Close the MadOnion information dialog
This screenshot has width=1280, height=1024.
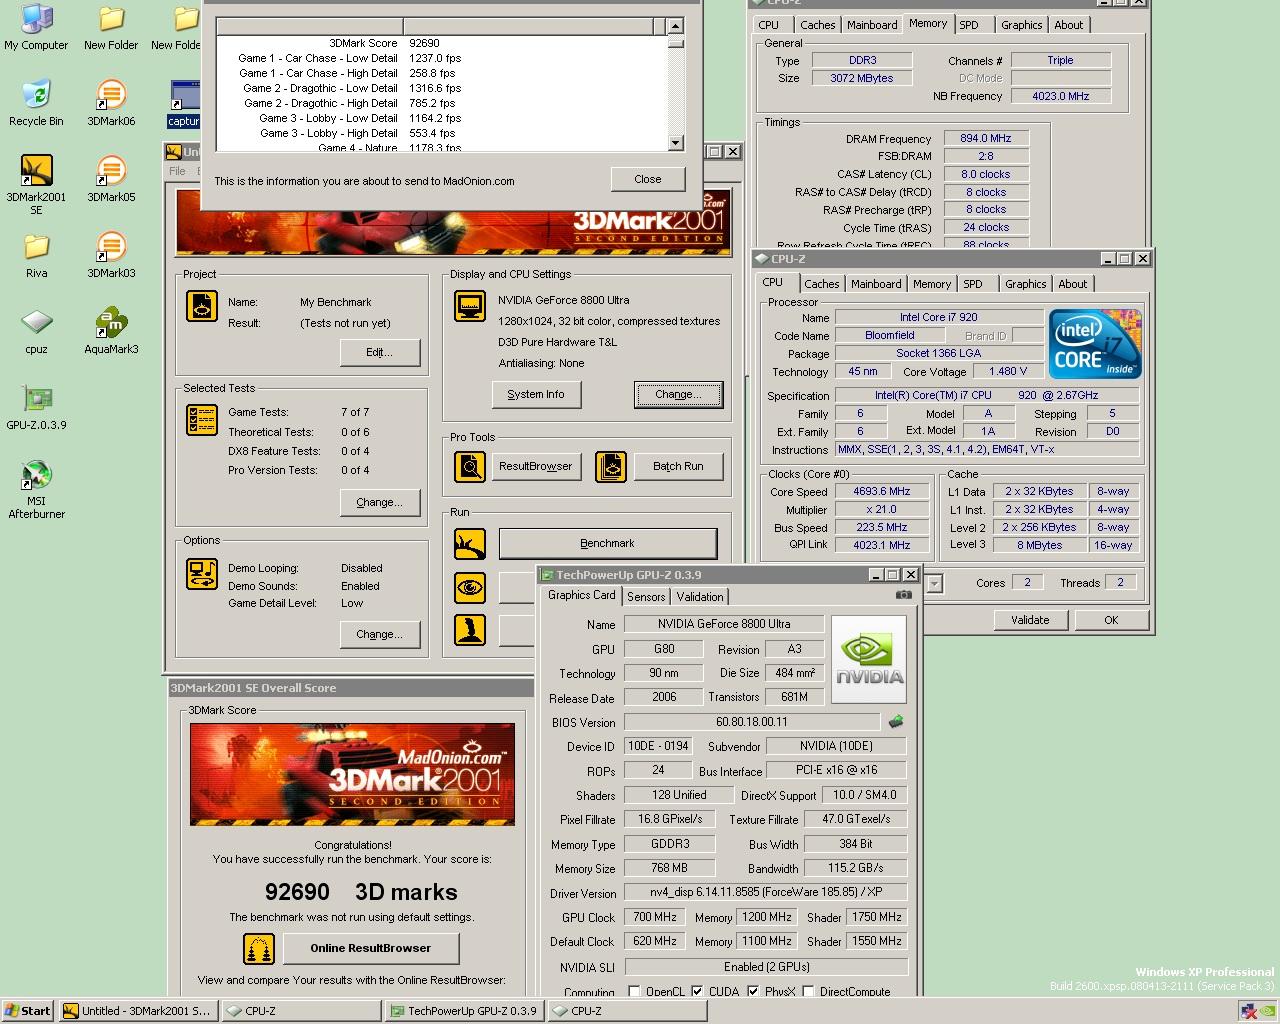pos(647,179)
